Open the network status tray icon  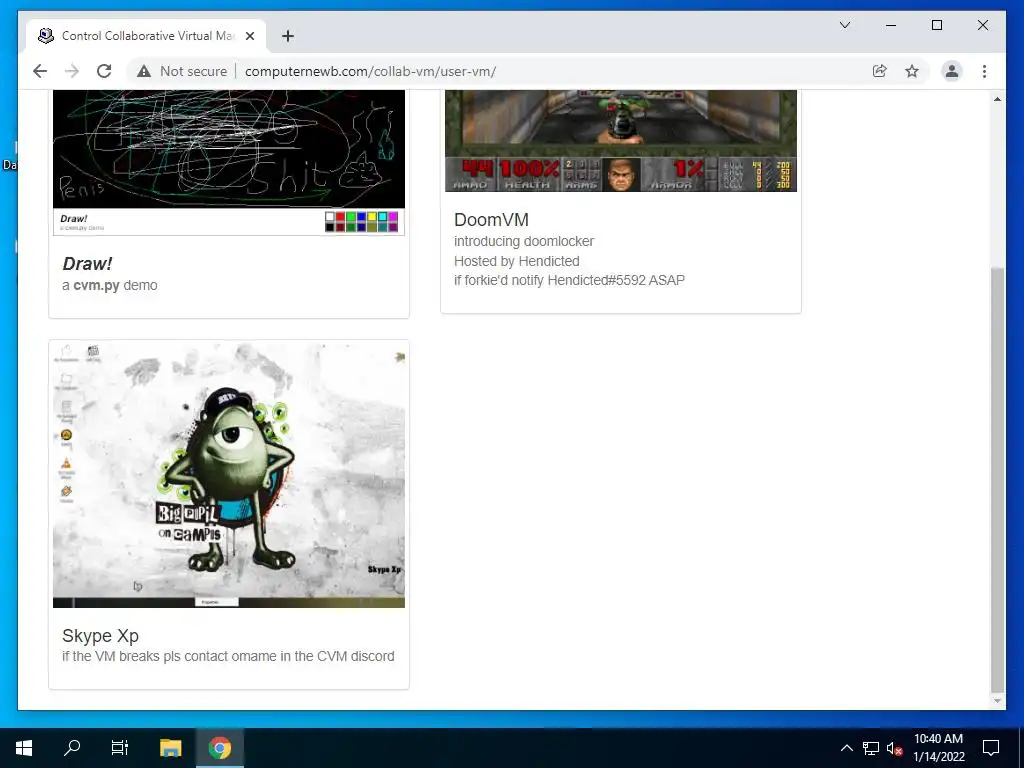[x=871, y=748]
